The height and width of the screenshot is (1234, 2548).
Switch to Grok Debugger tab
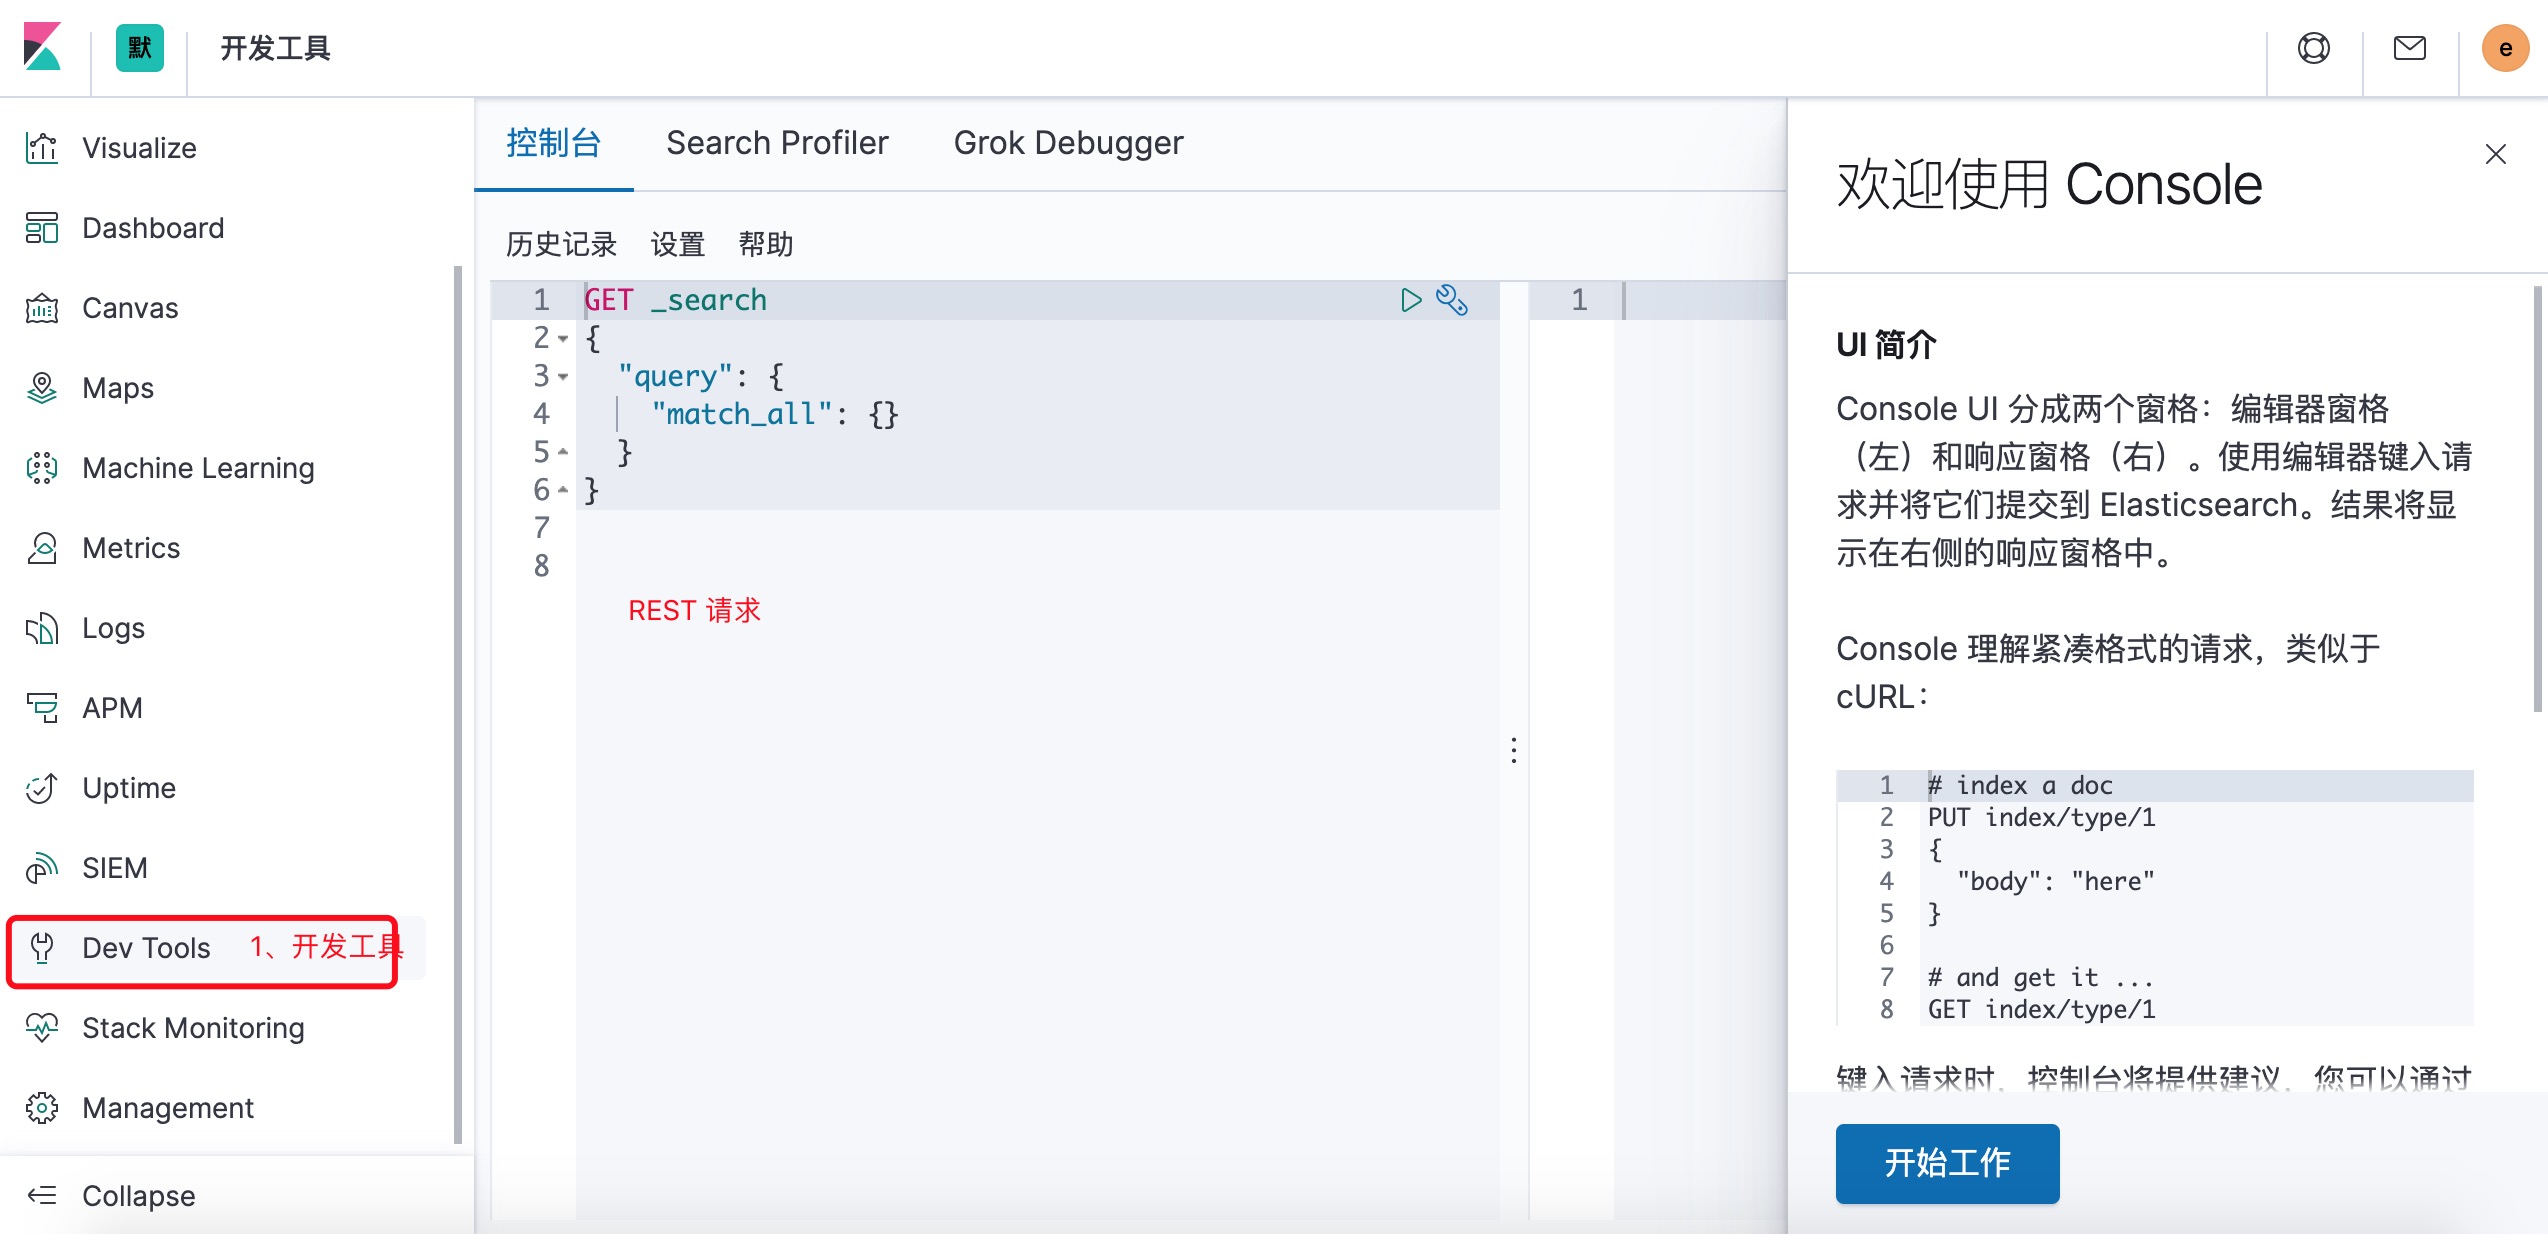(x=1068, y=143)
